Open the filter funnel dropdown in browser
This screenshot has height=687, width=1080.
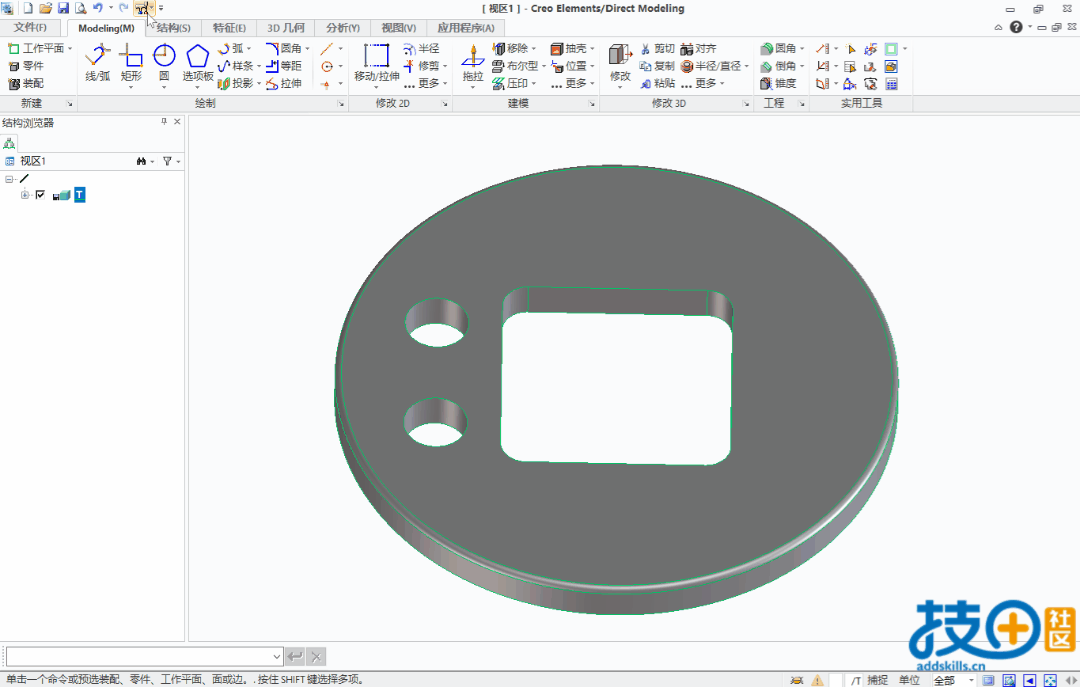178,161
